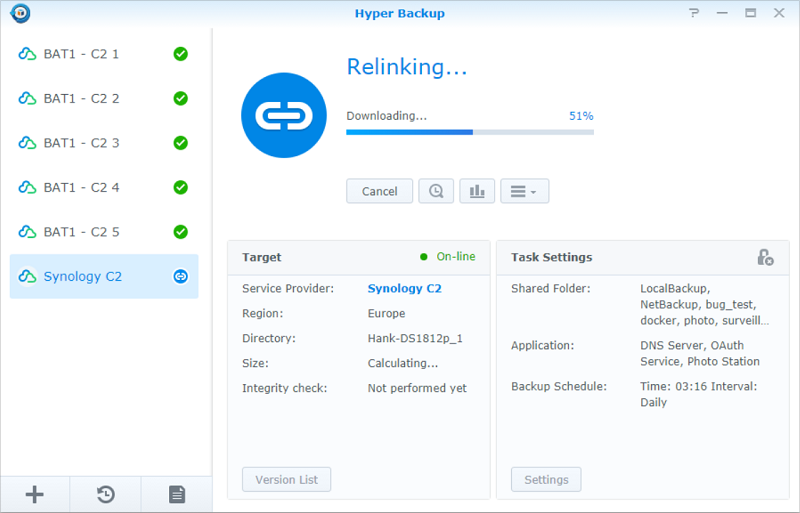Open the backup log document icon
Screen dimensions: 800x513
click(176, 494)
